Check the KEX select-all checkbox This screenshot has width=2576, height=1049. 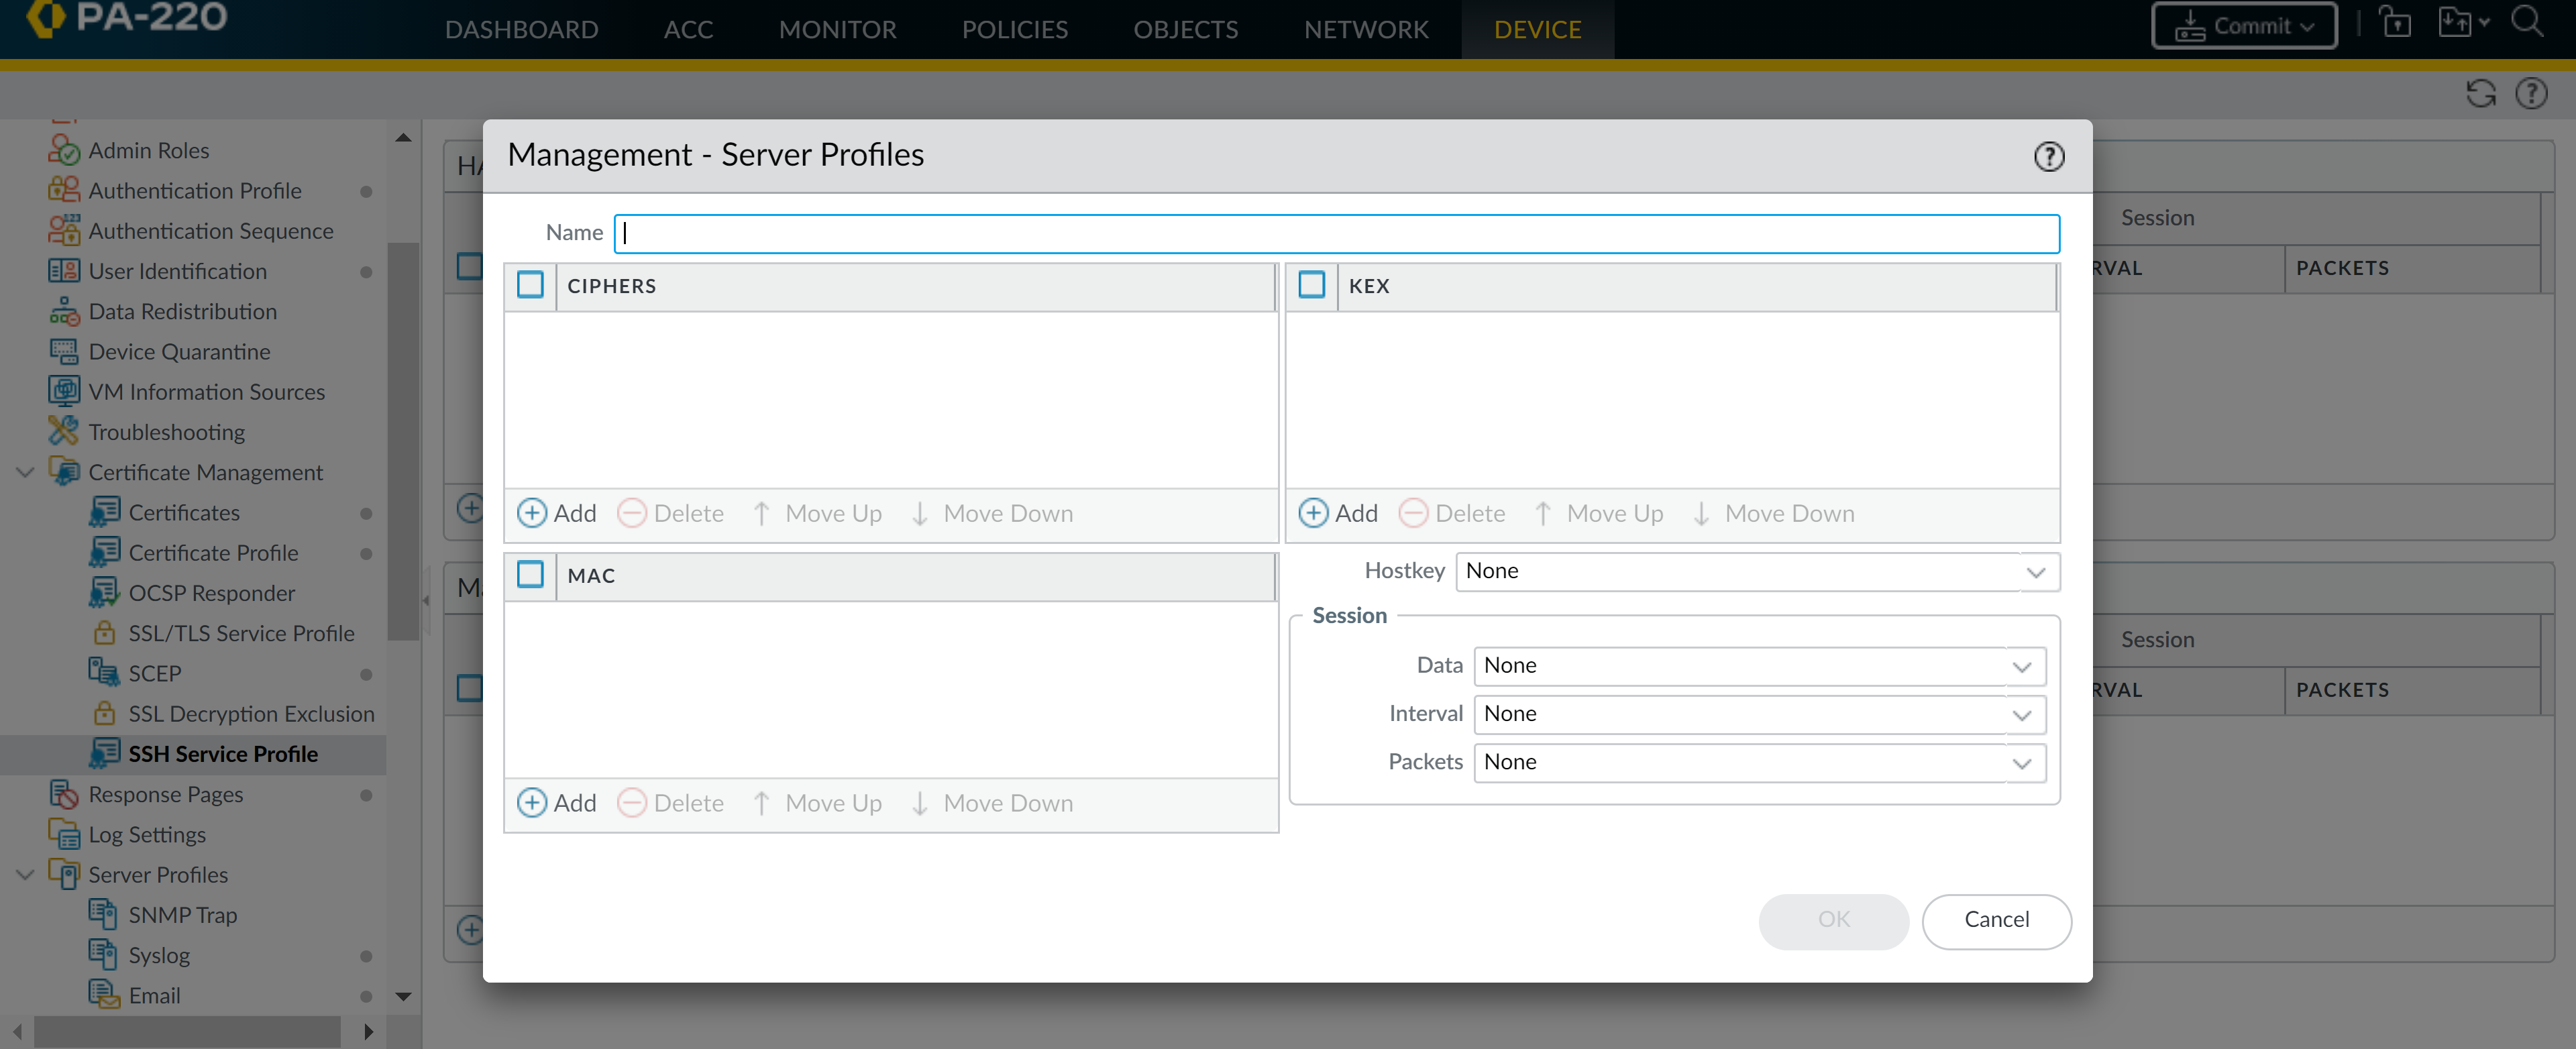pos(1311,285)
